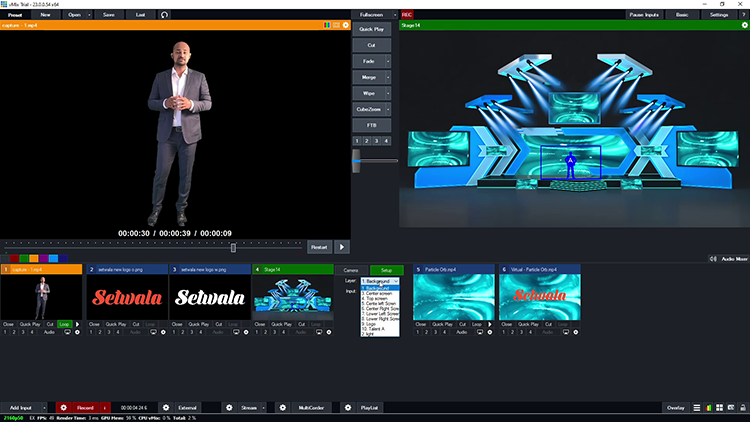
Task: Open Stream settings gear icon
Action: [x=228, y=408]
